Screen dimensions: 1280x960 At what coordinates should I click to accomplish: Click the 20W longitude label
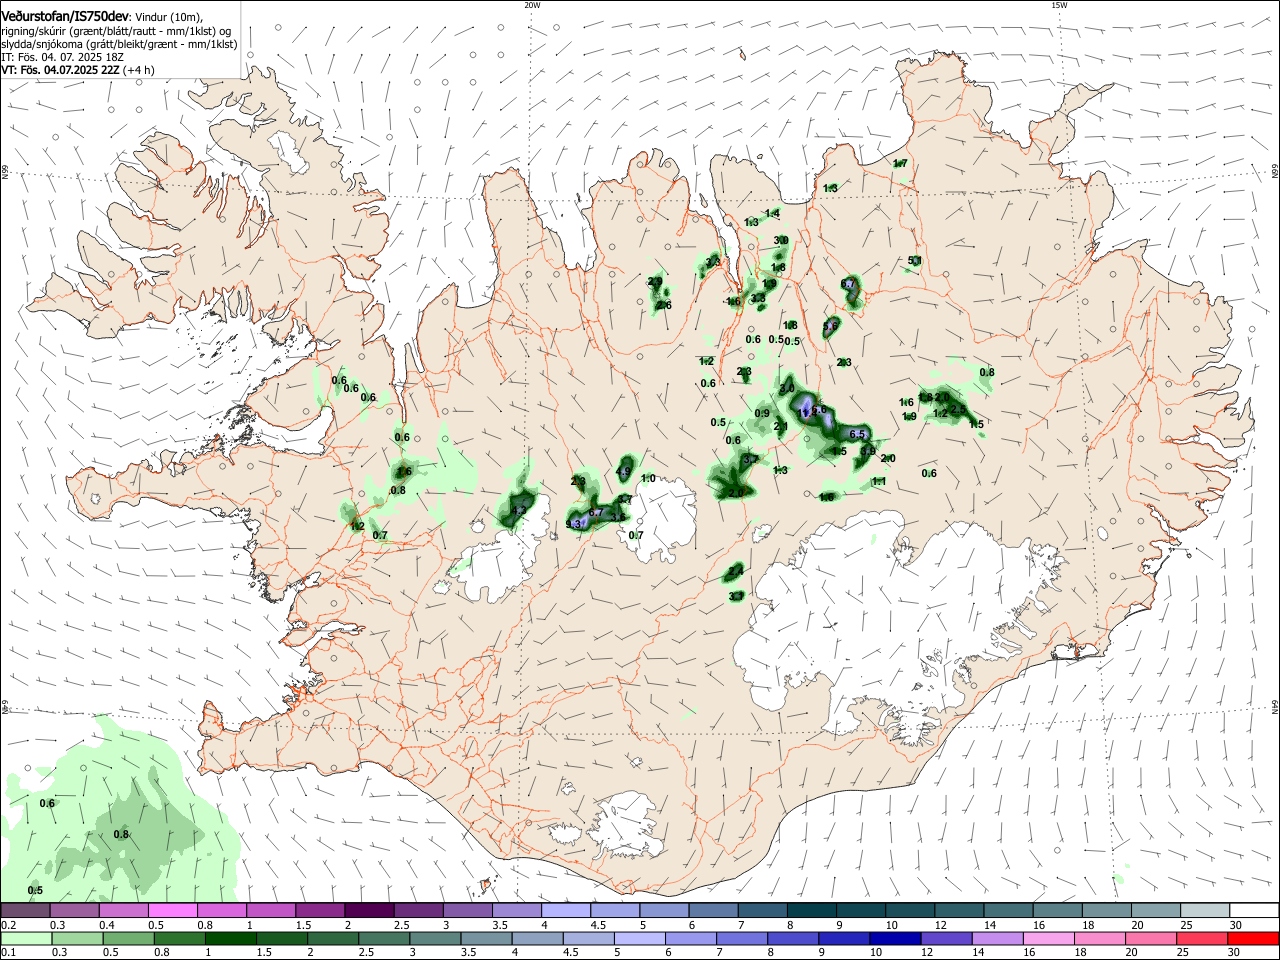532,5
